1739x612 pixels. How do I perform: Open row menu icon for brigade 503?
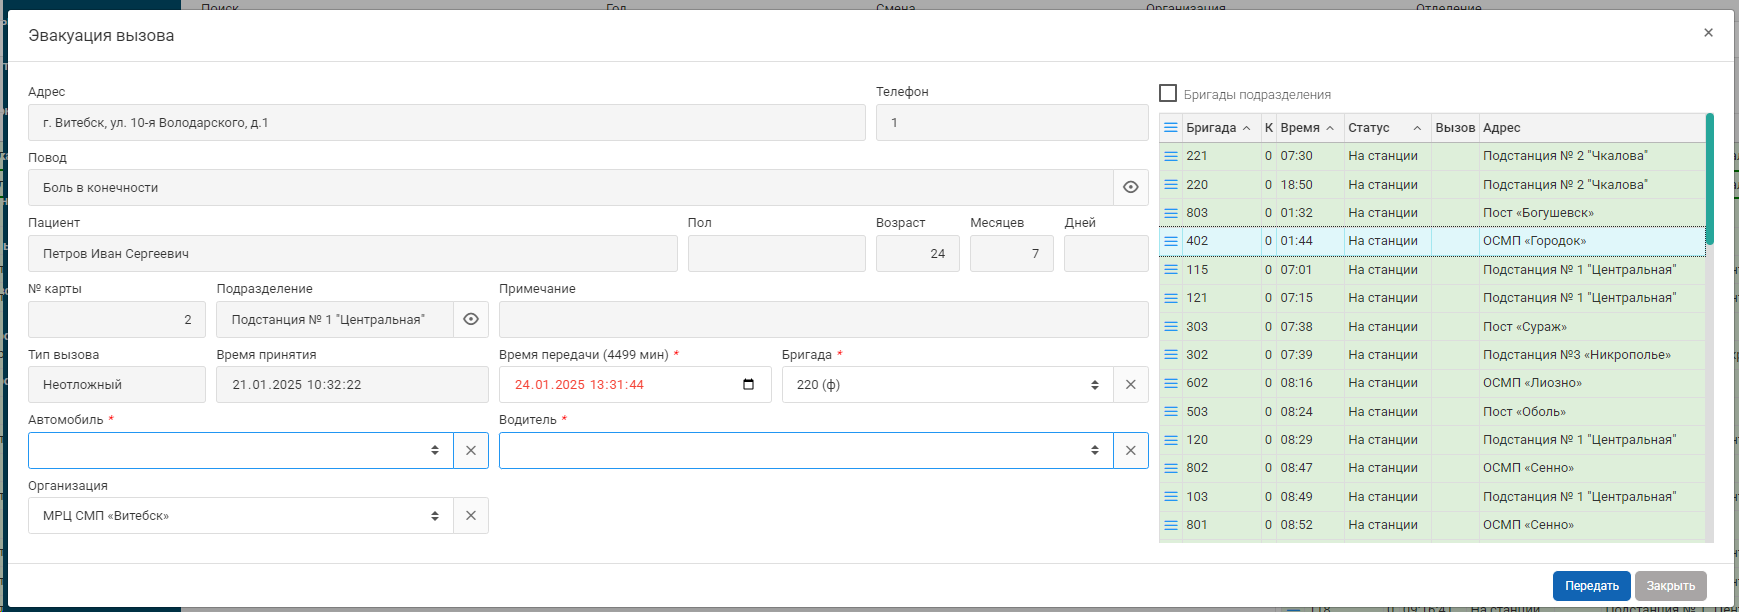(1170, 412)
